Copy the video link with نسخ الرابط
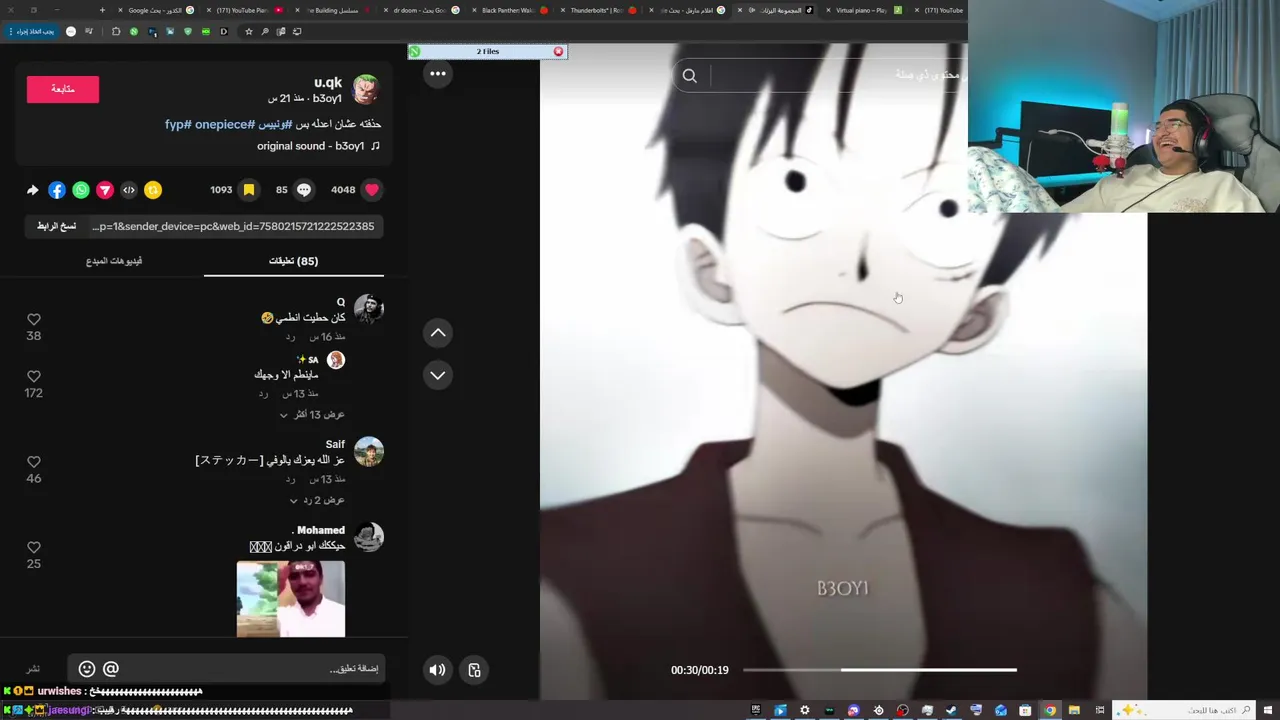Viewport: 1280px width, 720px height. point(56,226)
